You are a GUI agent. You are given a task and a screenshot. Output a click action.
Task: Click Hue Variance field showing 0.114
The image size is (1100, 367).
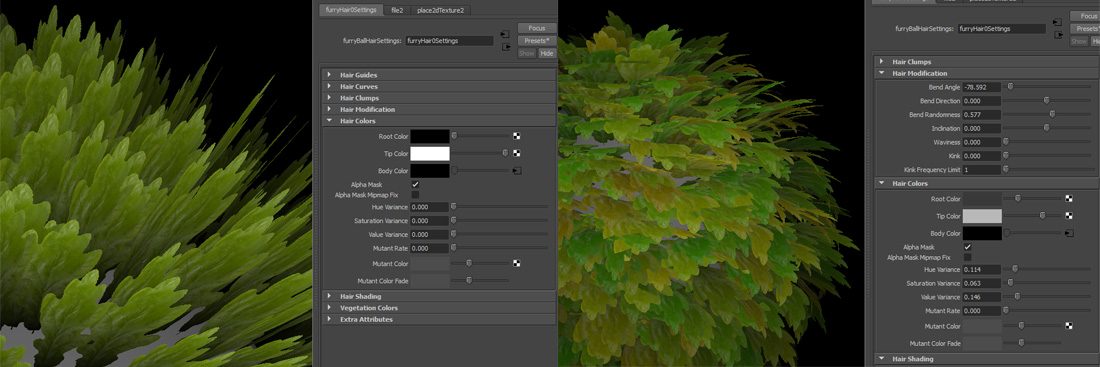click(x=982, y=269)
